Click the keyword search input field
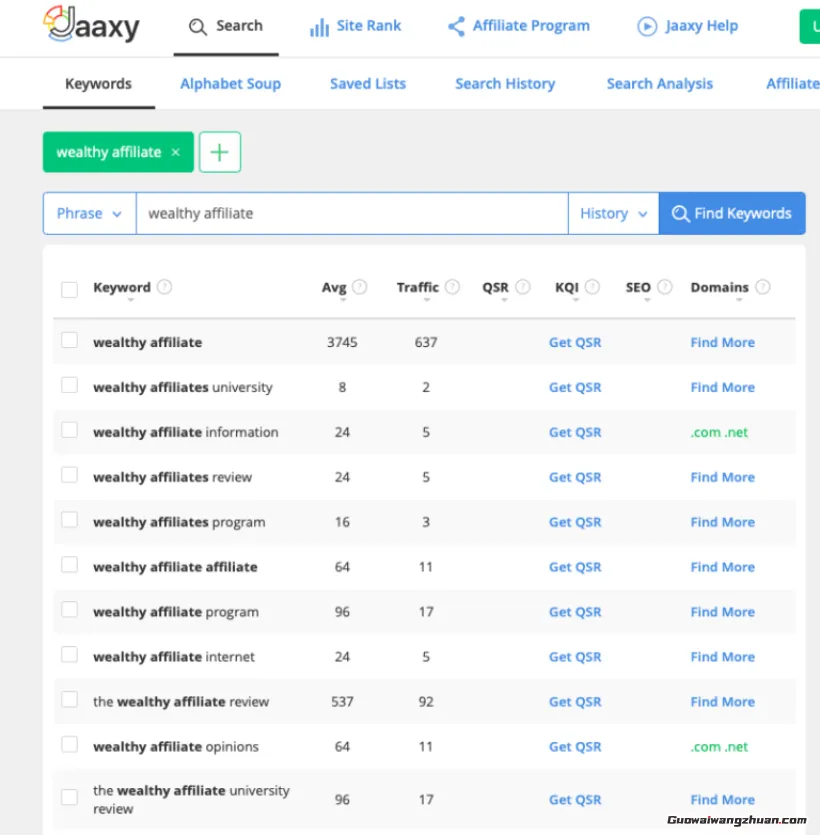Screen dimensions: 820x835 click(x=352, y=214)
